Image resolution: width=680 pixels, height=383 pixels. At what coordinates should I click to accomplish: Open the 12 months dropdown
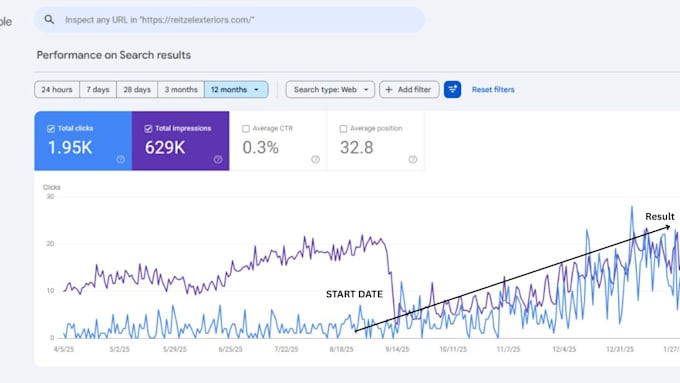point(236,90)
